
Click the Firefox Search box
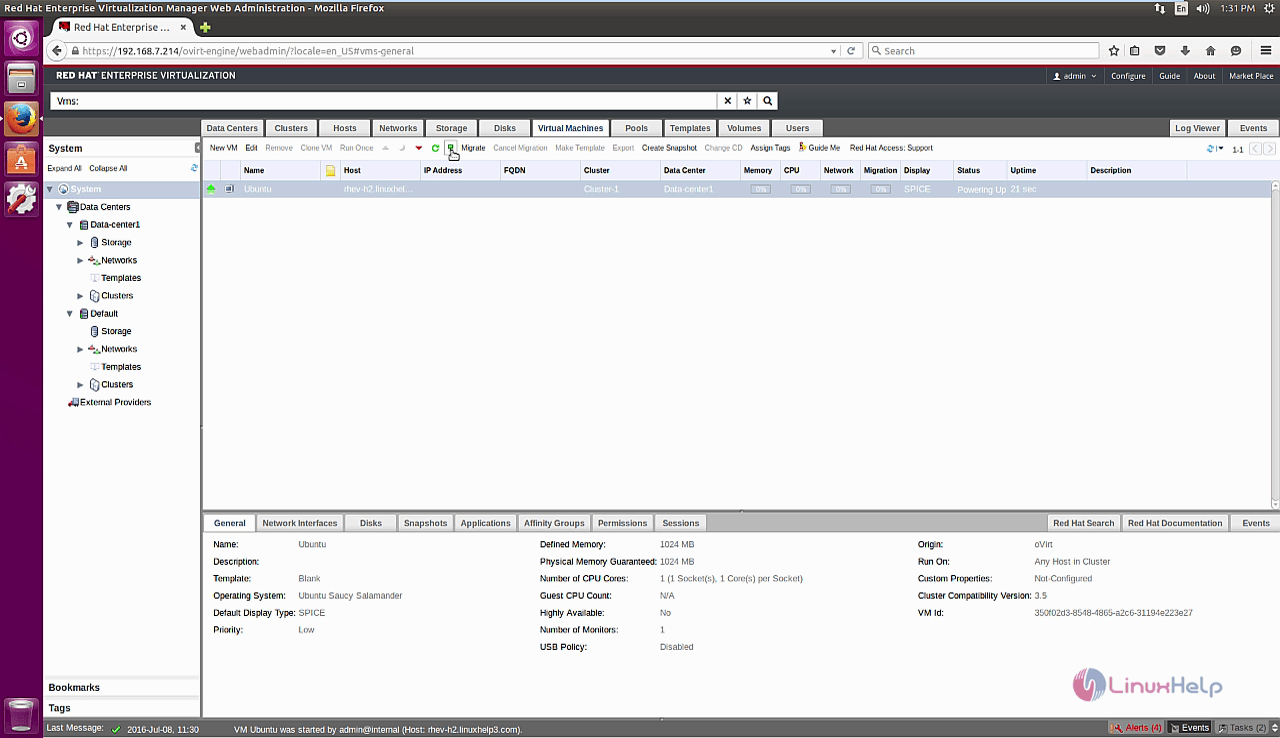click(x=983, y=51)
